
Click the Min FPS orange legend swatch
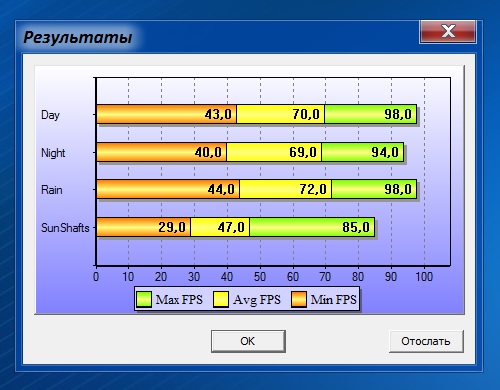coord(299,299)
